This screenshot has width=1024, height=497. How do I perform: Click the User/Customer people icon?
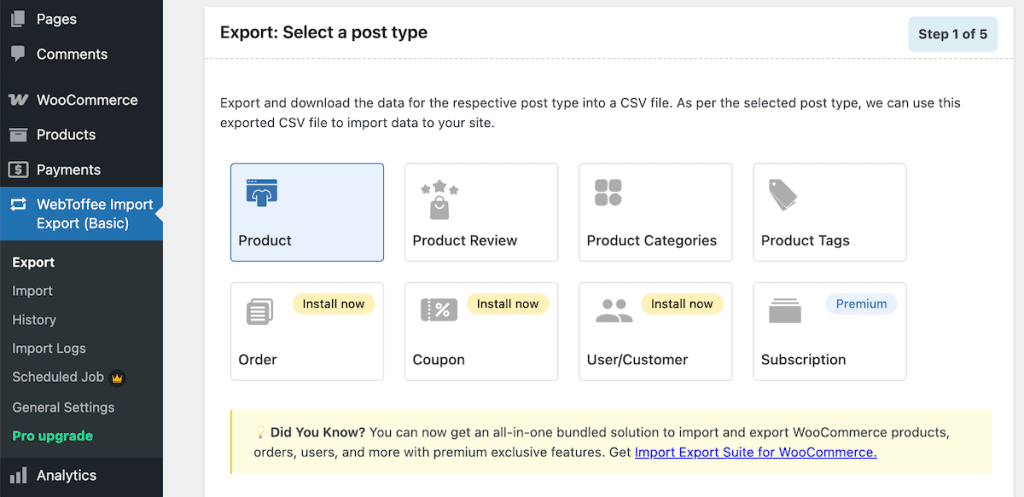coord(614,311)
